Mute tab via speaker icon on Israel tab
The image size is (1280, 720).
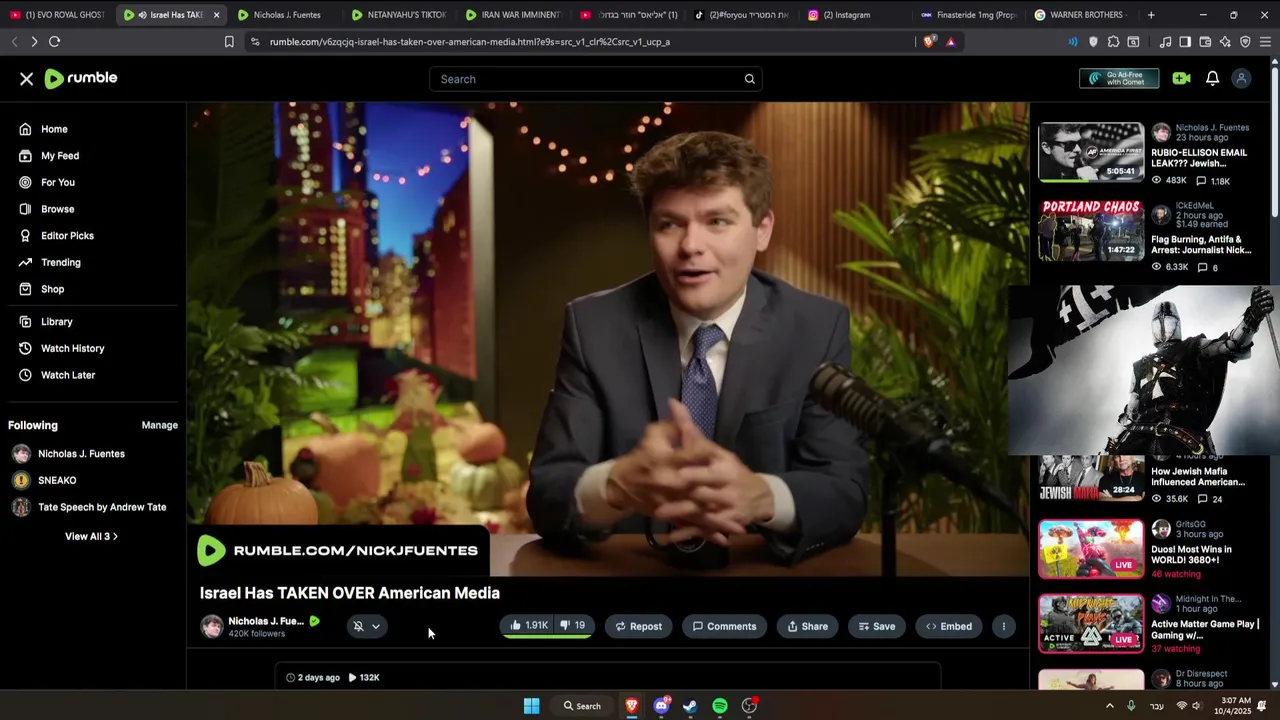142,15
